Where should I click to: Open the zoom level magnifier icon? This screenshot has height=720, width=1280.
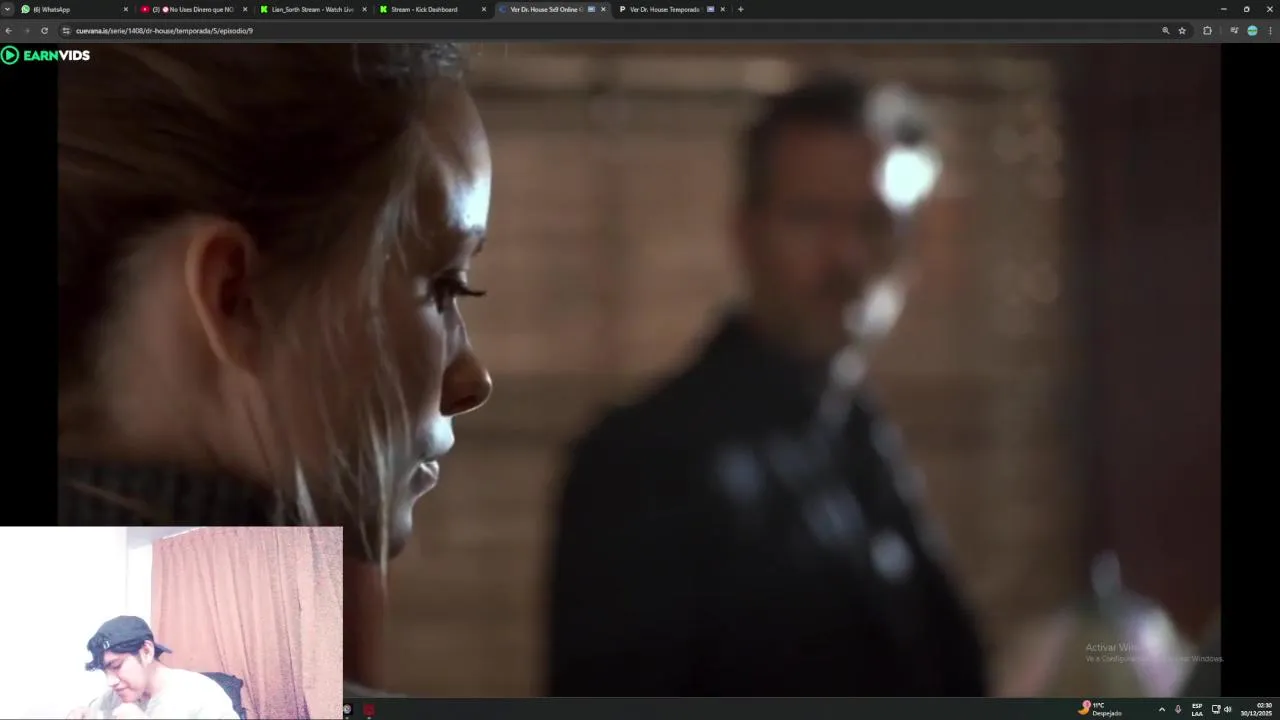coord(1165,31)
